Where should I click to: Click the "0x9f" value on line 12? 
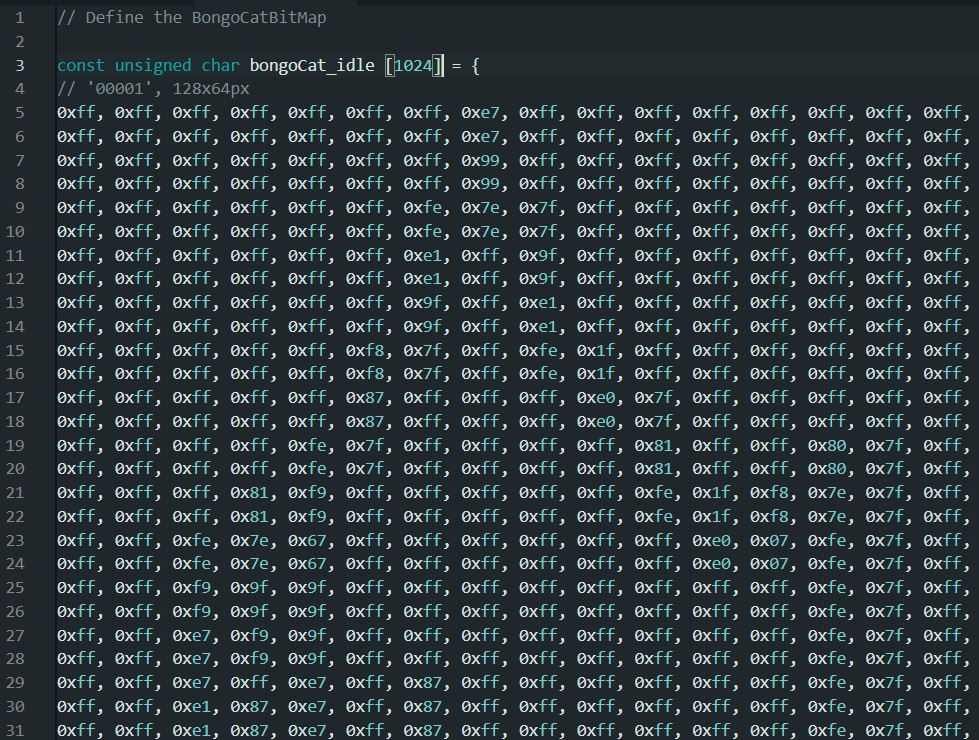(x=538, y=279)
